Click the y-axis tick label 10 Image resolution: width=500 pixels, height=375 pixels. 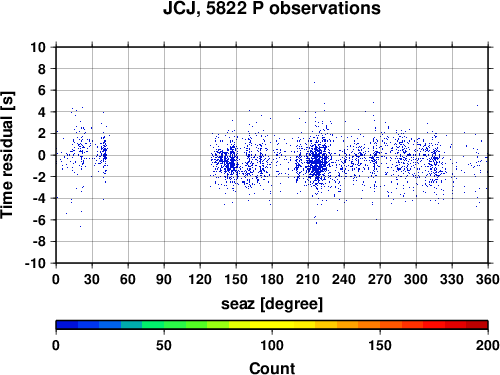point(38,47)
